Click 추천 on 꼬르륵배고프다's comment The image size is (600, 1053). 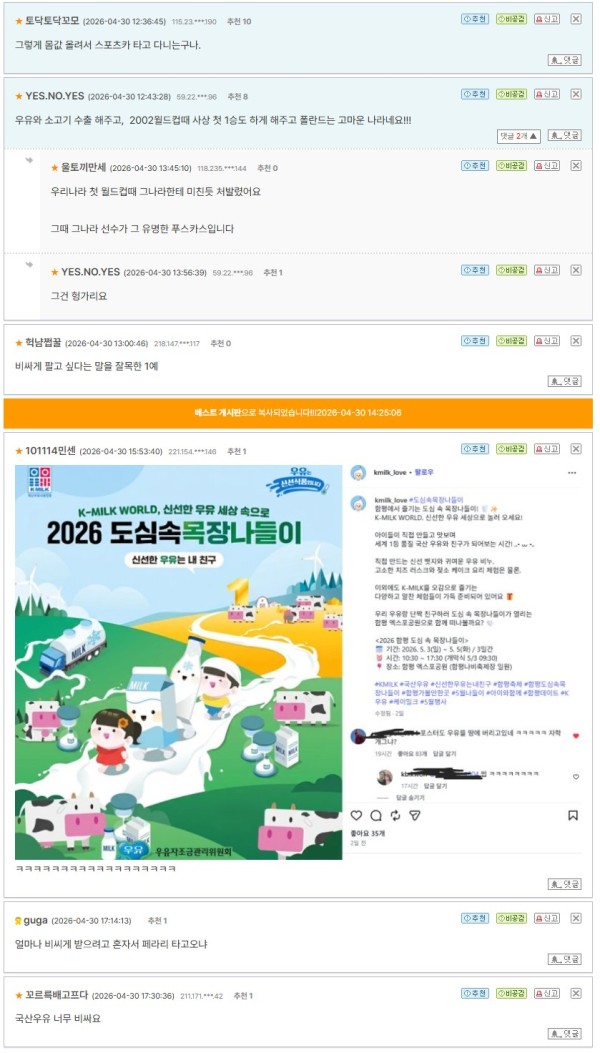(x=475, y=993)
